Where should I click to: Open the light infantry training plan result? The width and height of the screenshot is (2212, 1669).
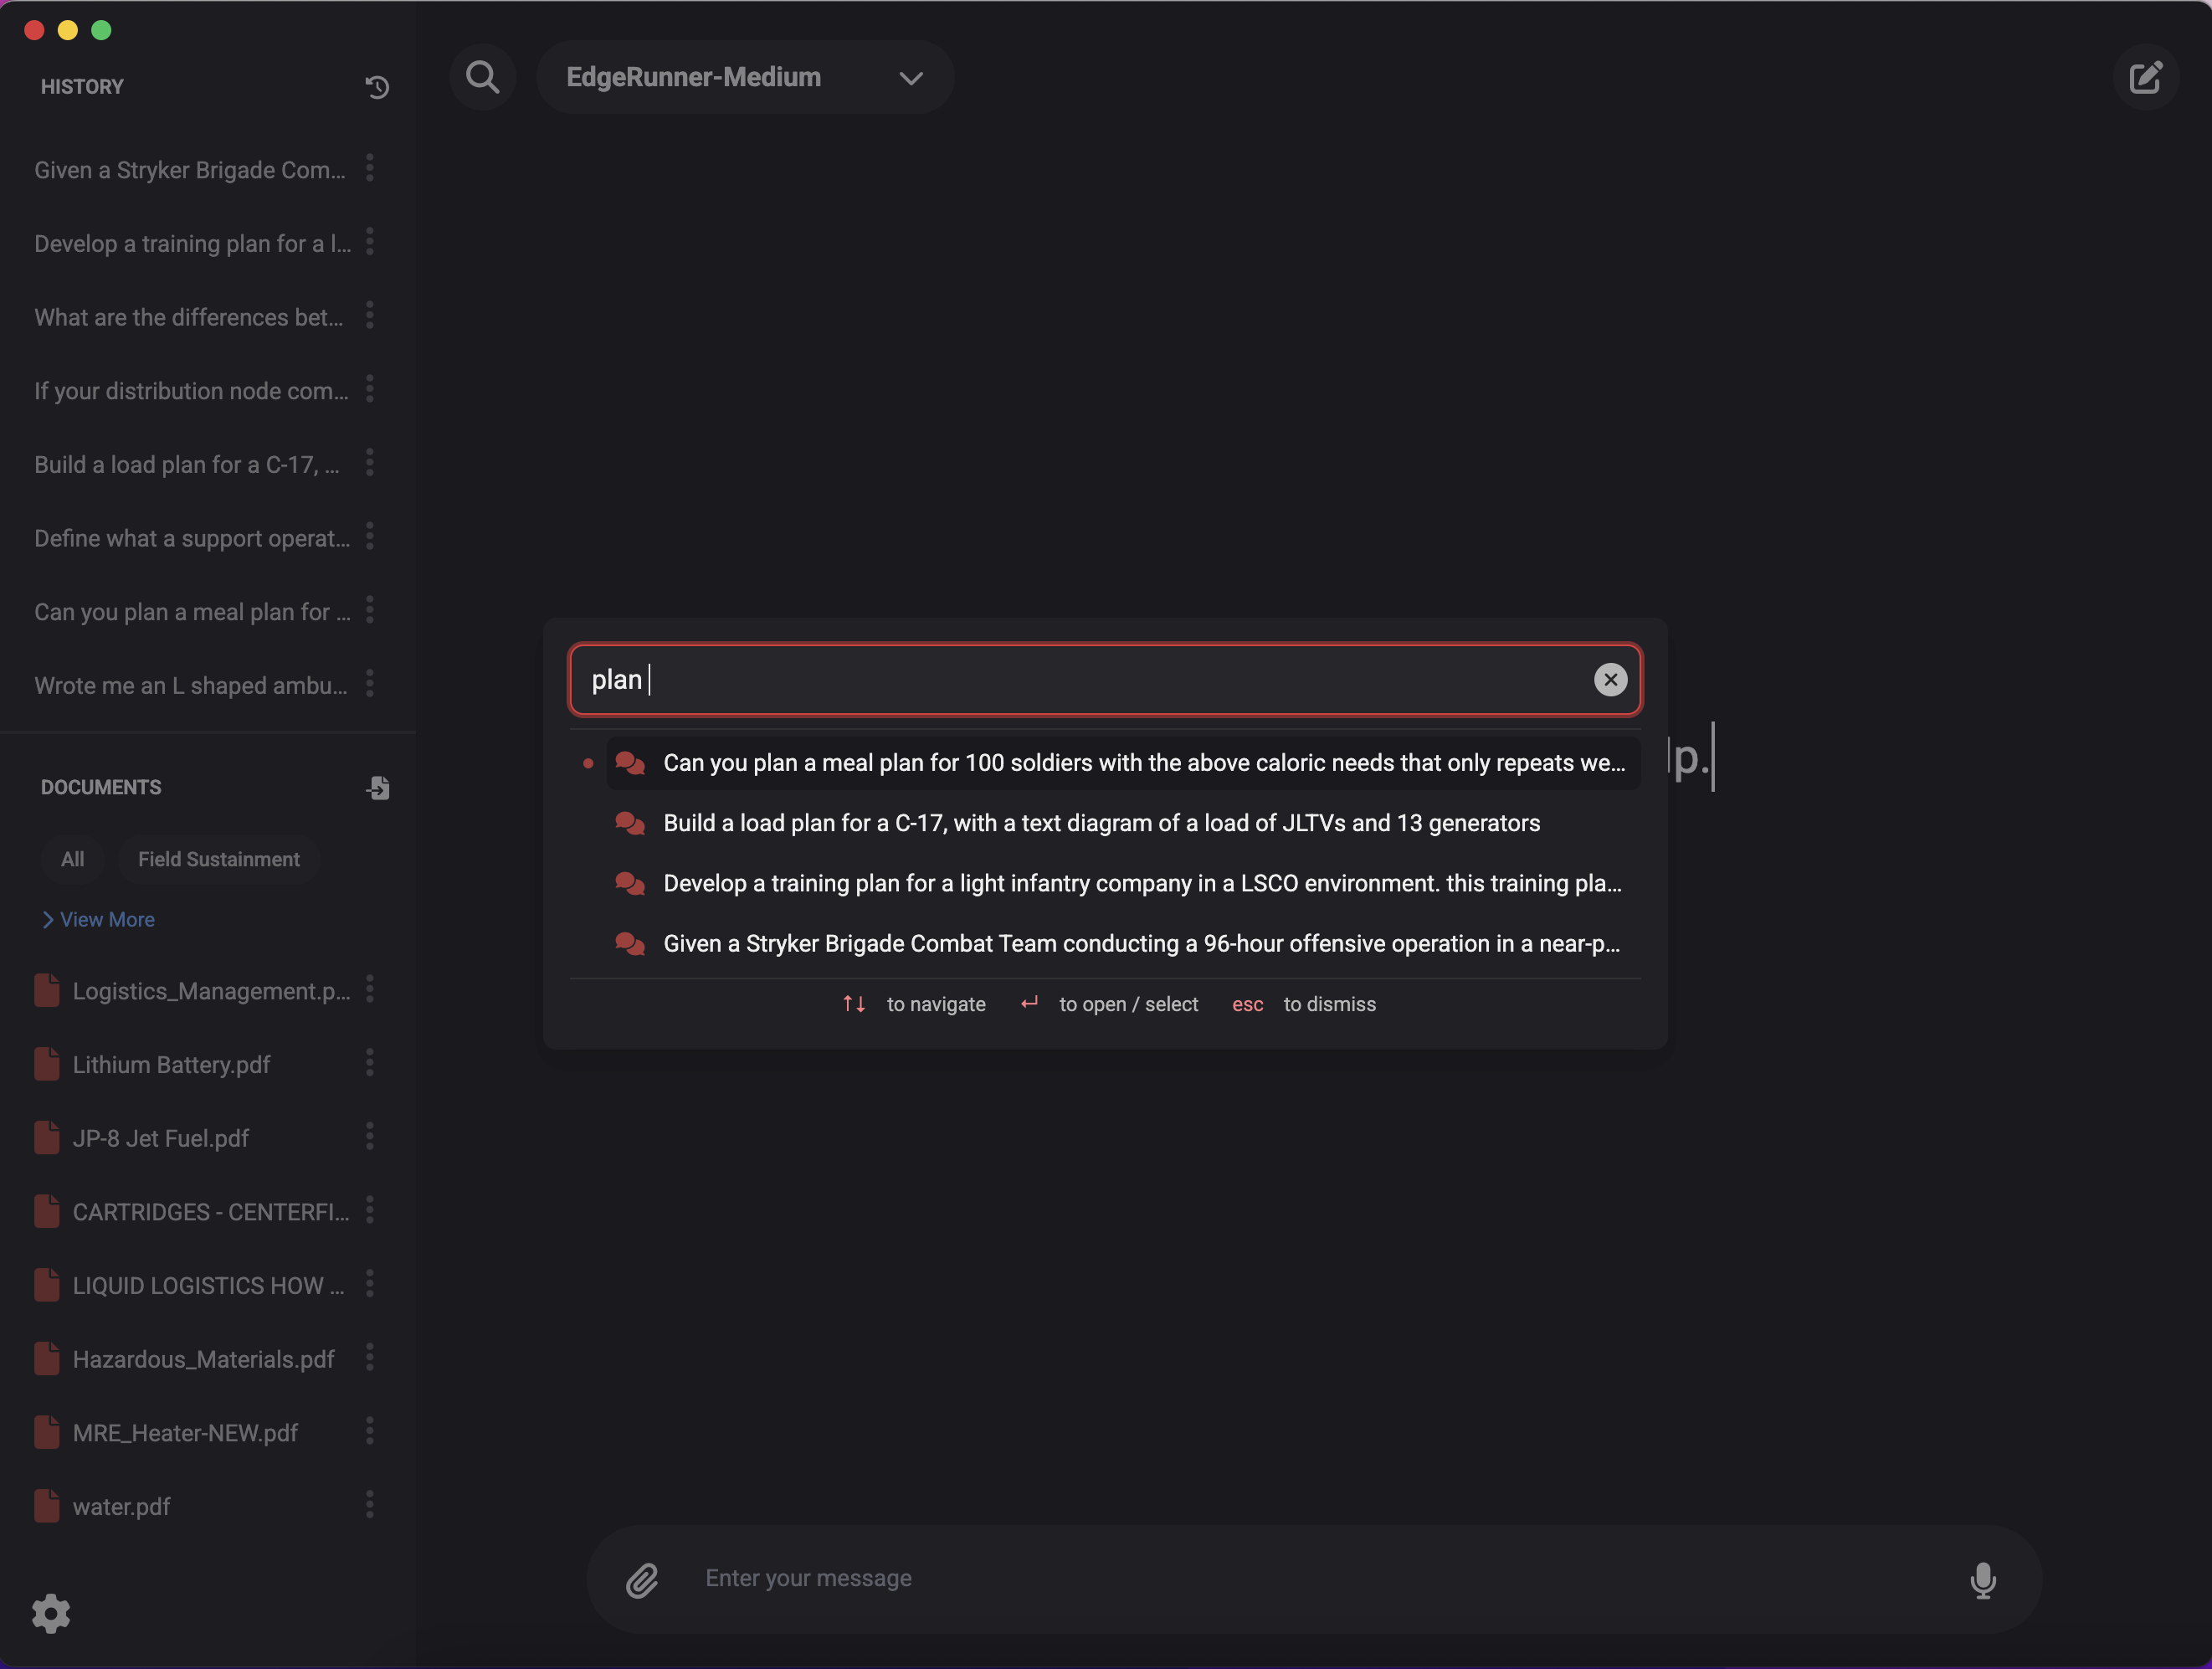(x=1141, y=883)
